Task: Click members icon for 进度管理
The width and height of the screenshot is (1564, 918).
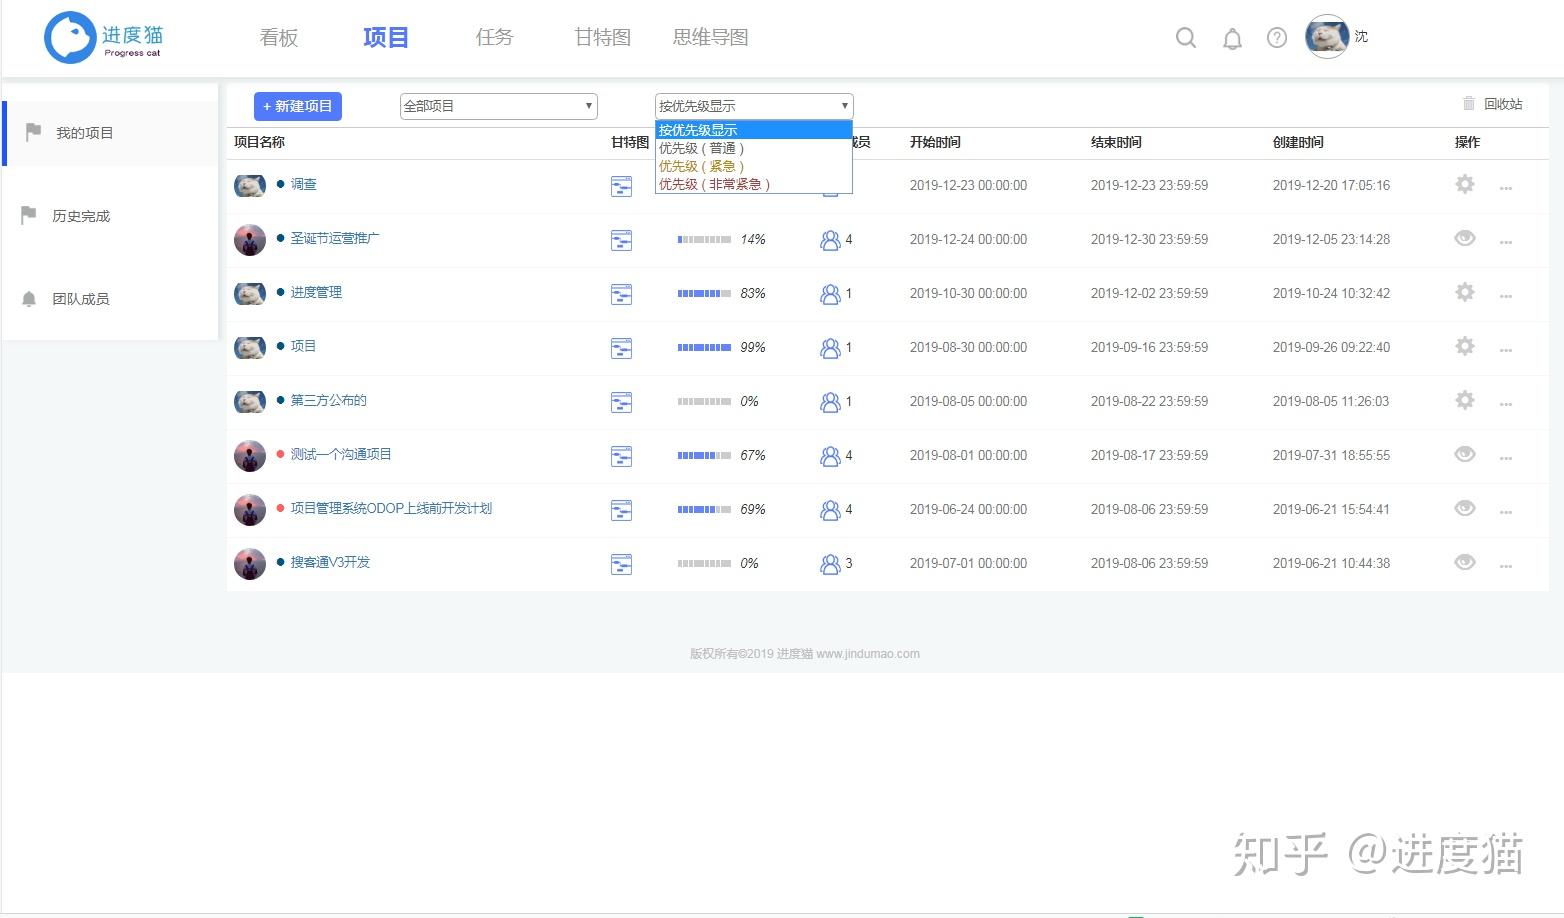Action: (830, 294)
